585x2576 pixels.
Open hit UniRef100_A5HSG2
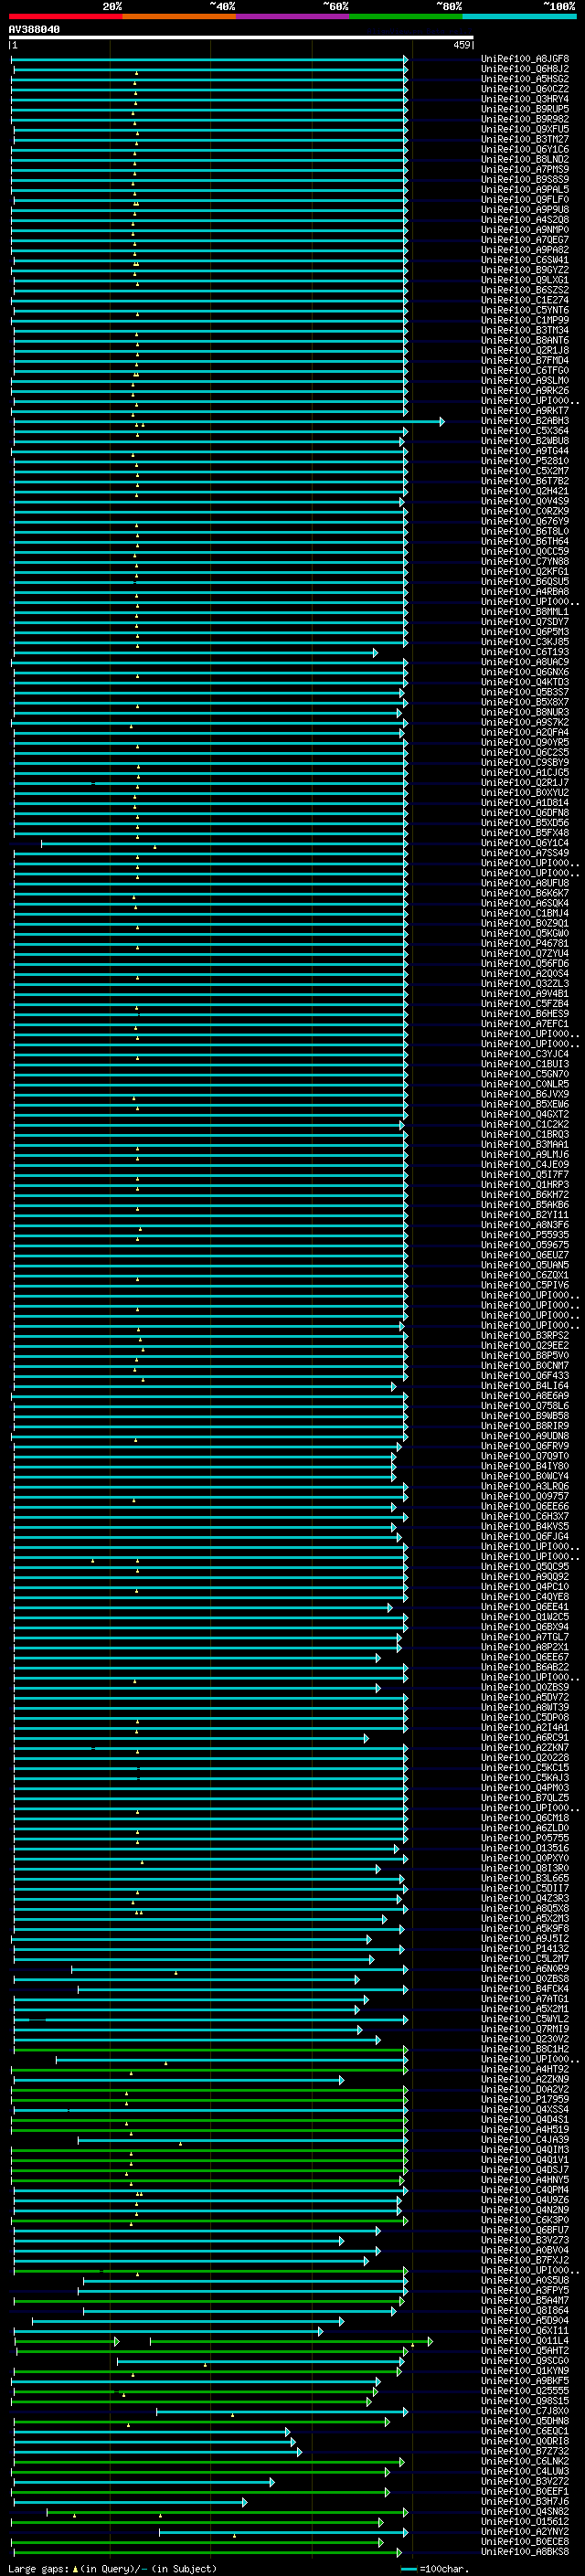tap(525, 79)
